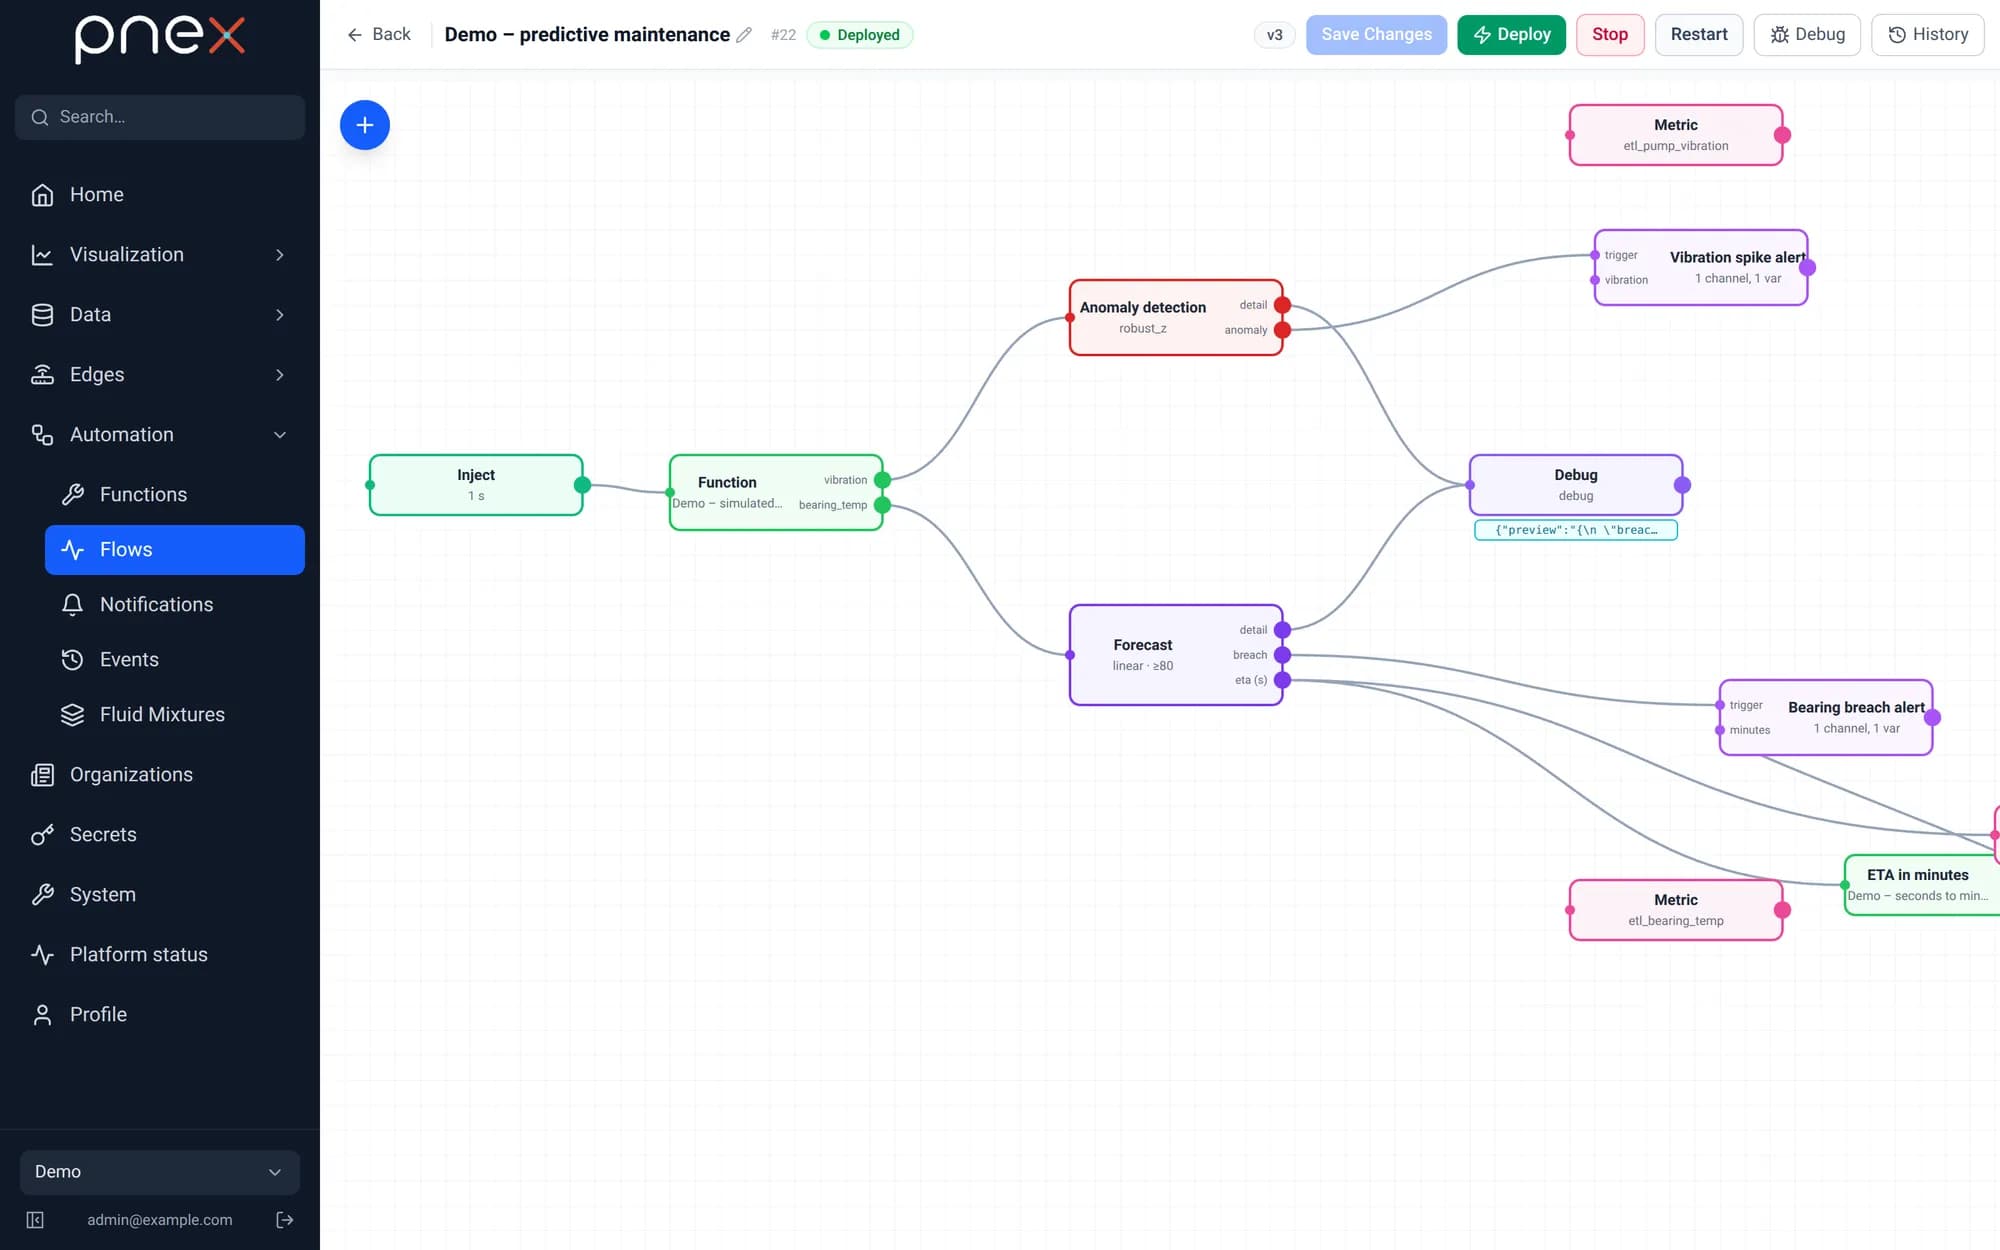Select the Inject node

coord(476,485)
